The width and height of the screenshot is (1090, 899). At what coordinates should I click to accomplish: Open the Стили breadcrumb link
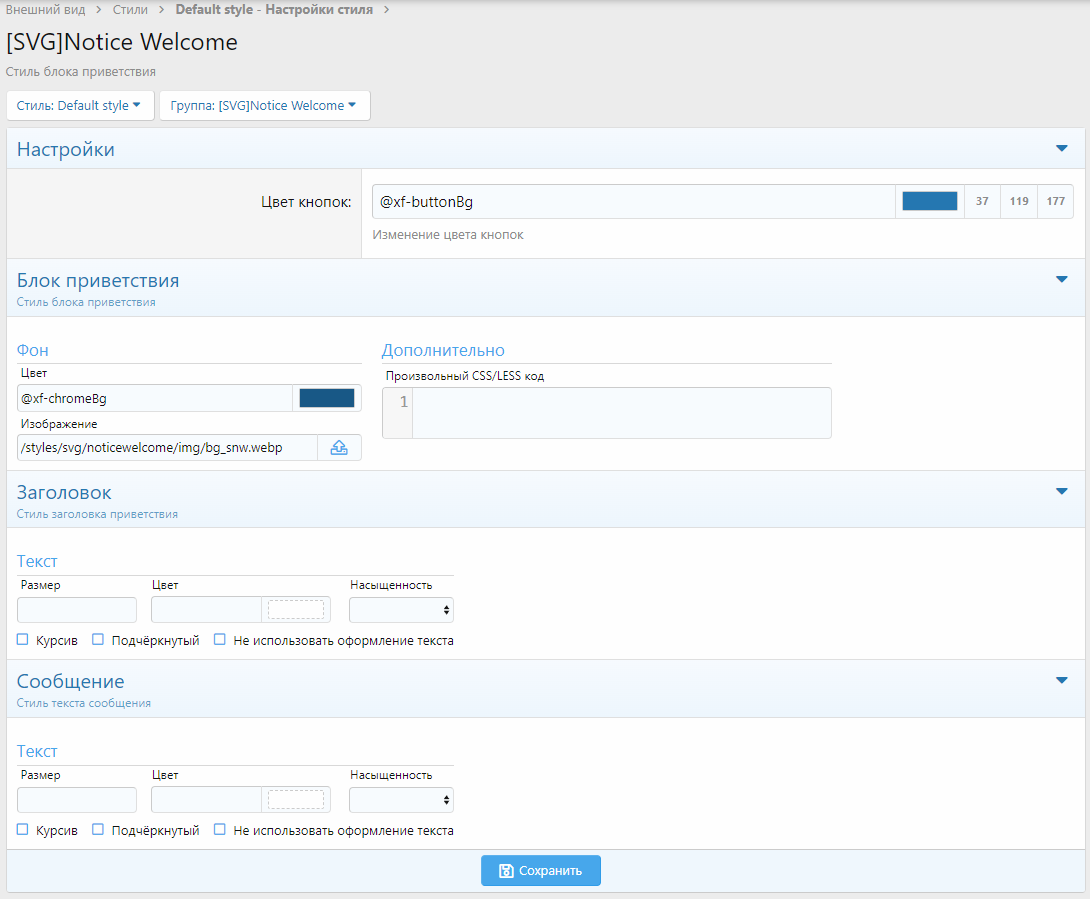(x=130, y=10)
